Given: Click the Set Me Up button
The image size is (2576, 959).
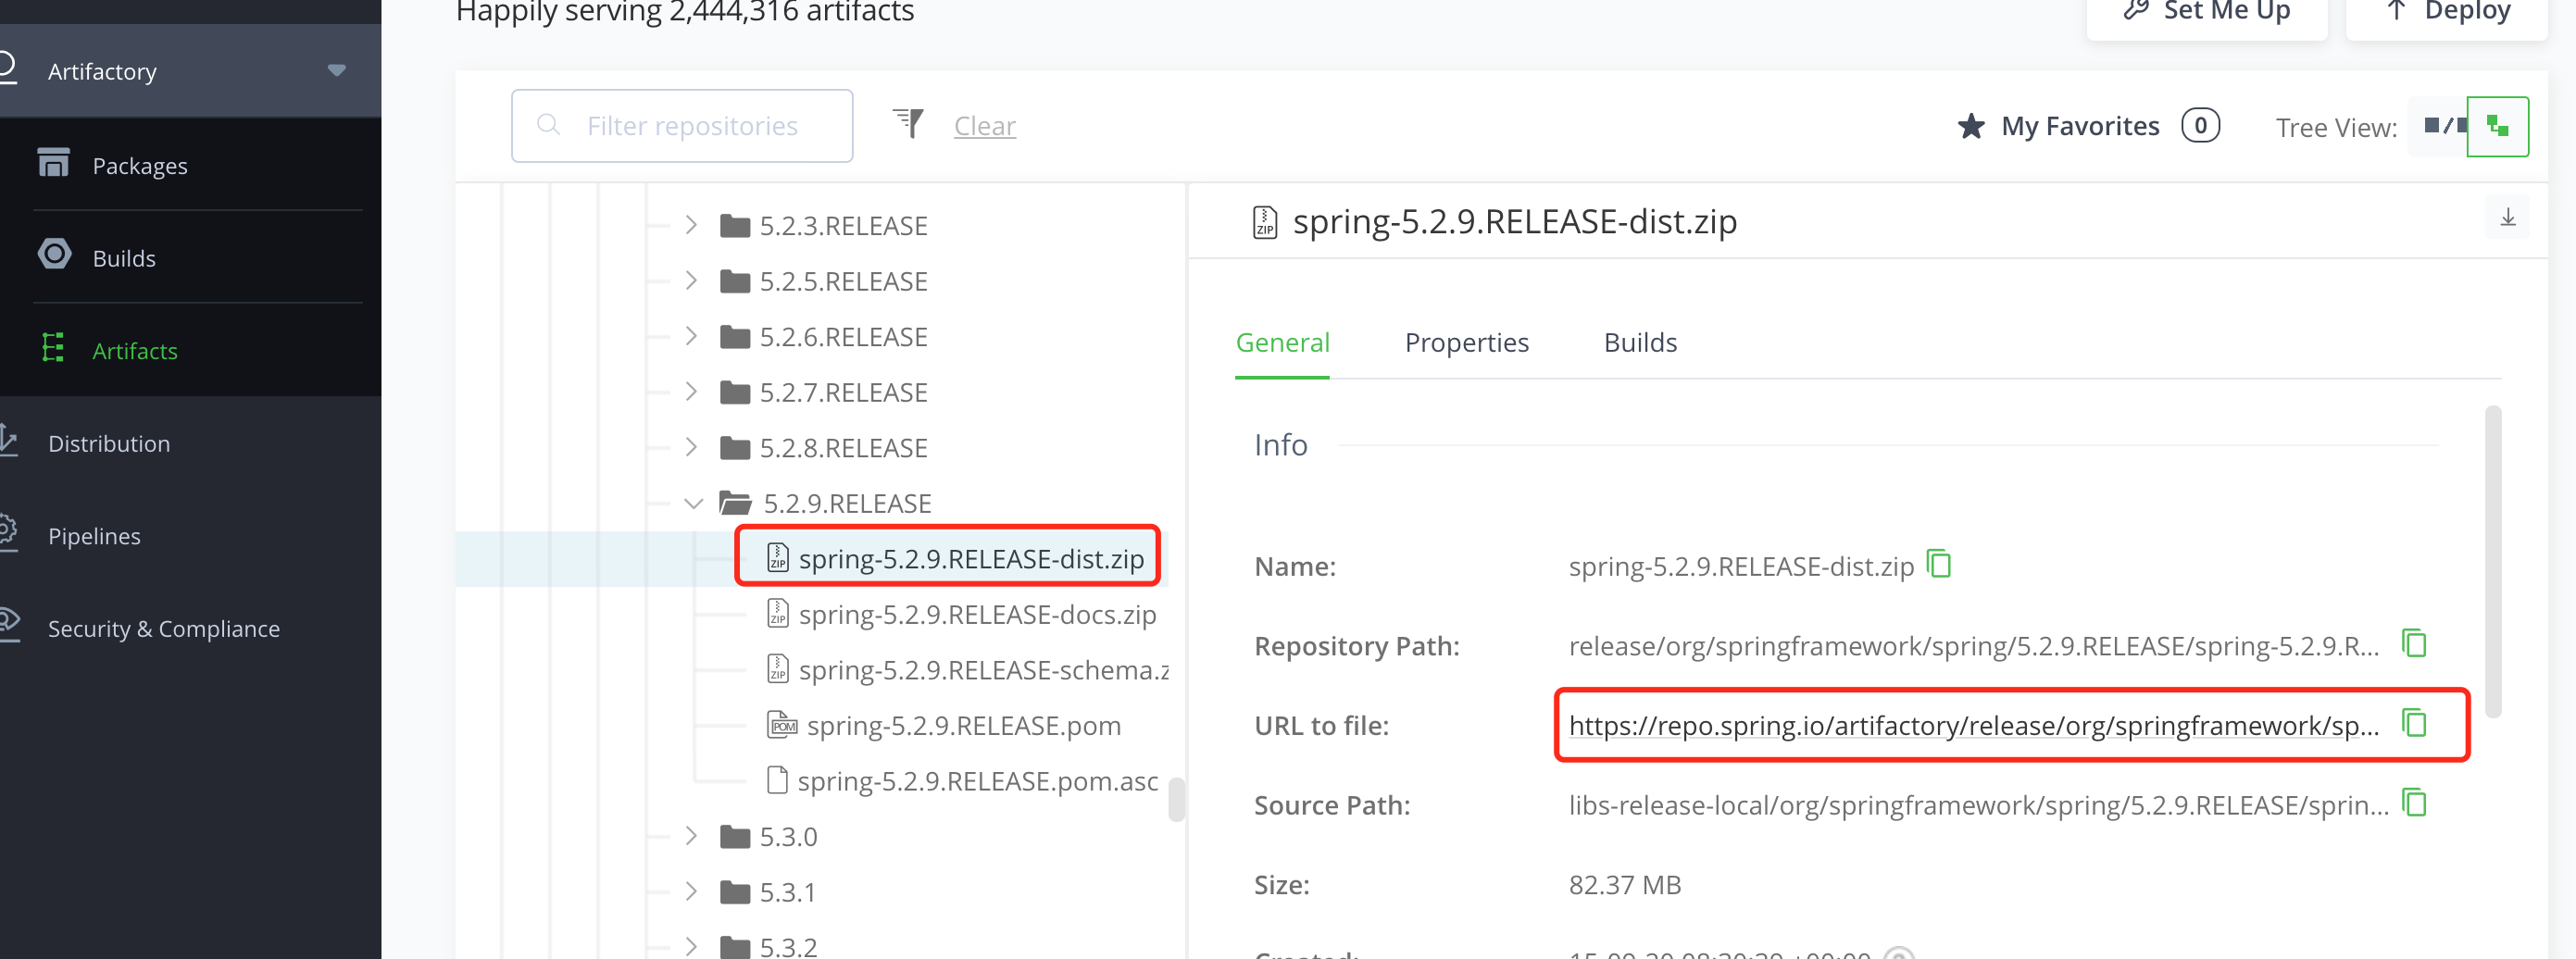Looking at the screenshot, I should tap(2206, 12).
